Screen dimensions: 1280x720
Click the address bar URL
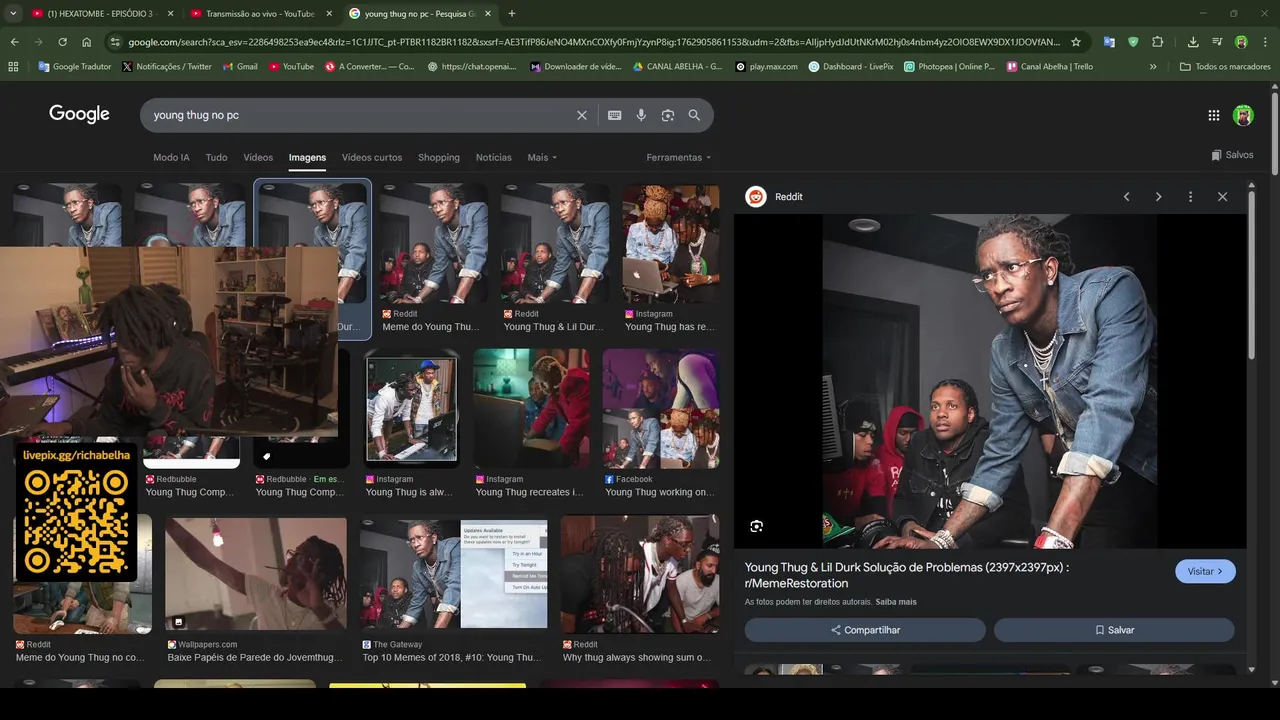(594, 42)
